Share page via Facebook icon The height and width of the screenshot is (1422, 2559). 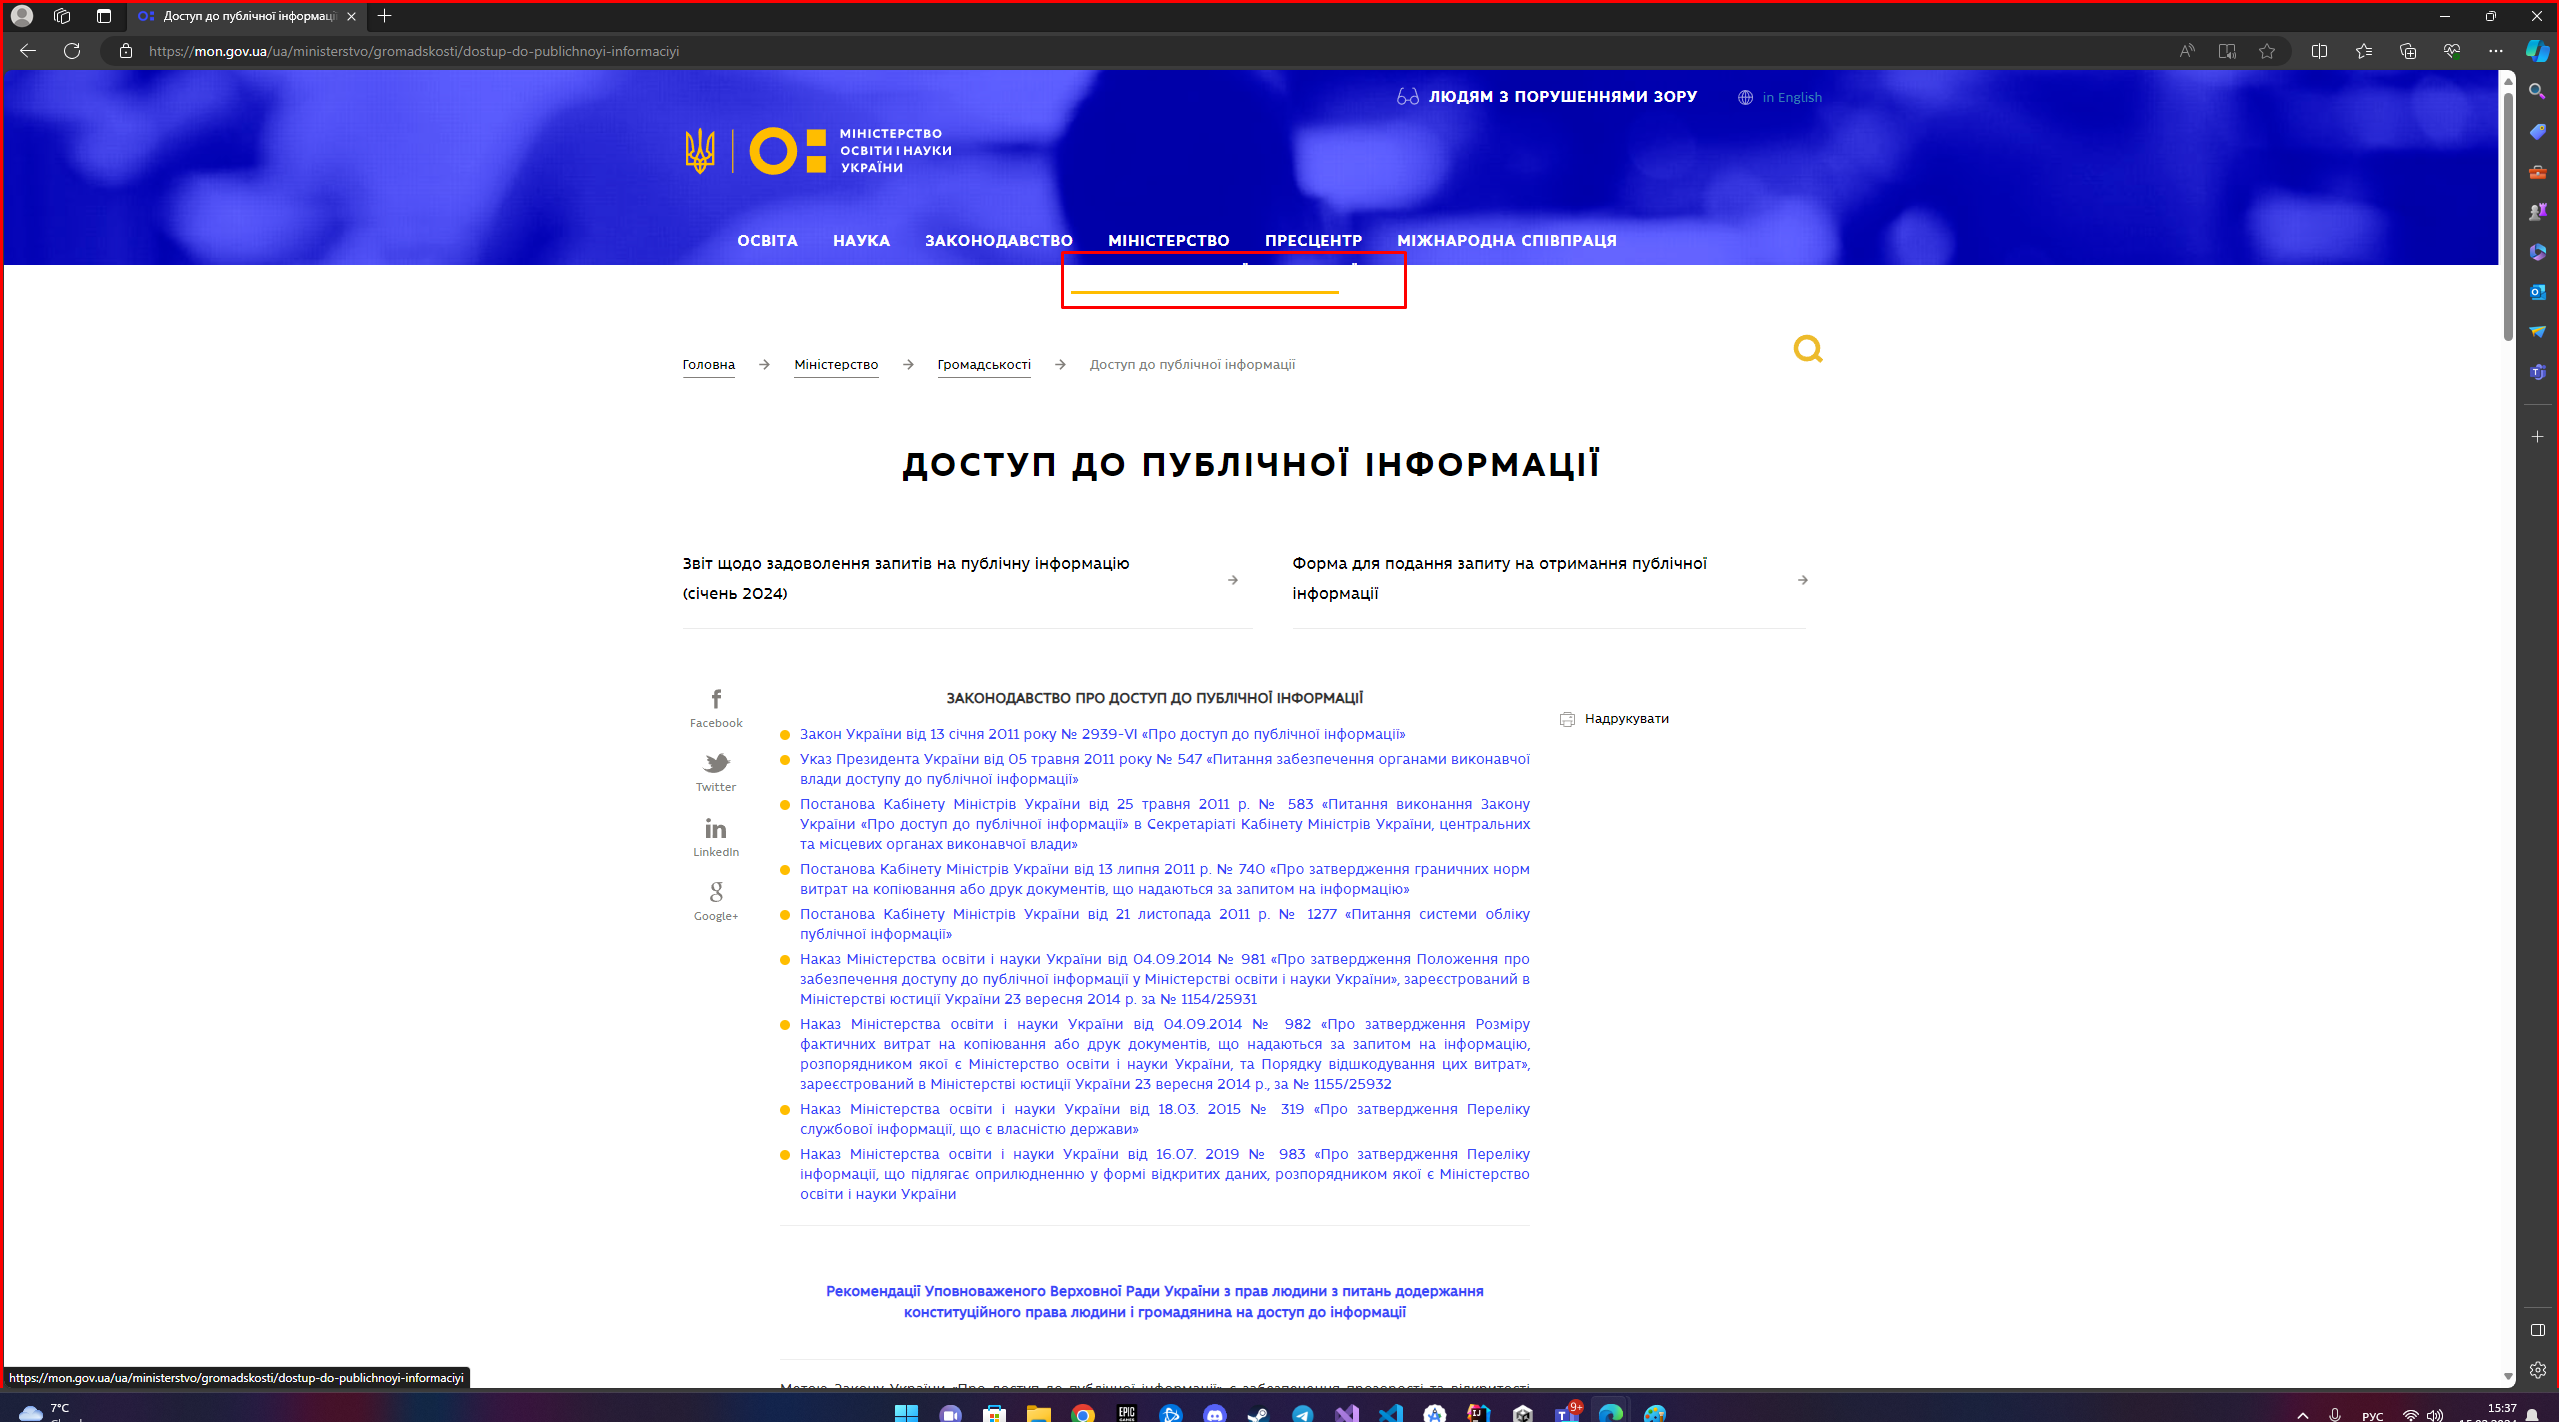click(716, 699)
